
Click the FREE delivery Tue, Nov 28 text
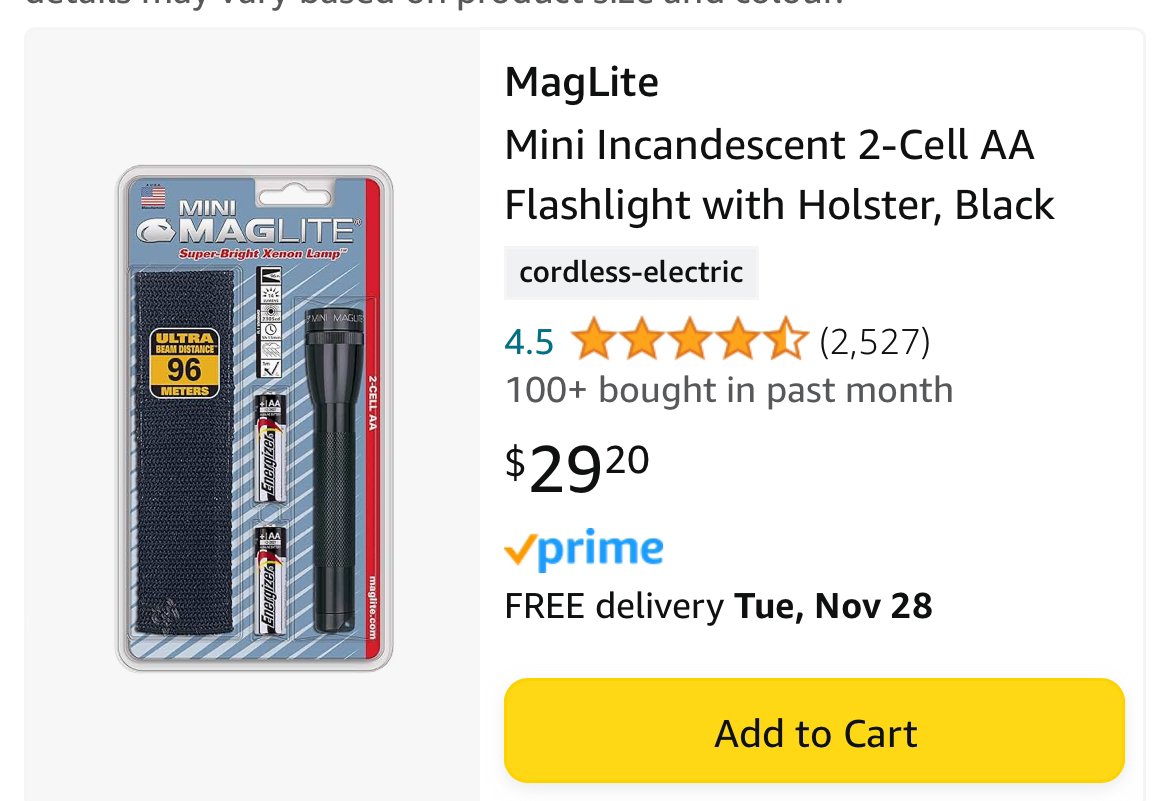click(719, 606)
